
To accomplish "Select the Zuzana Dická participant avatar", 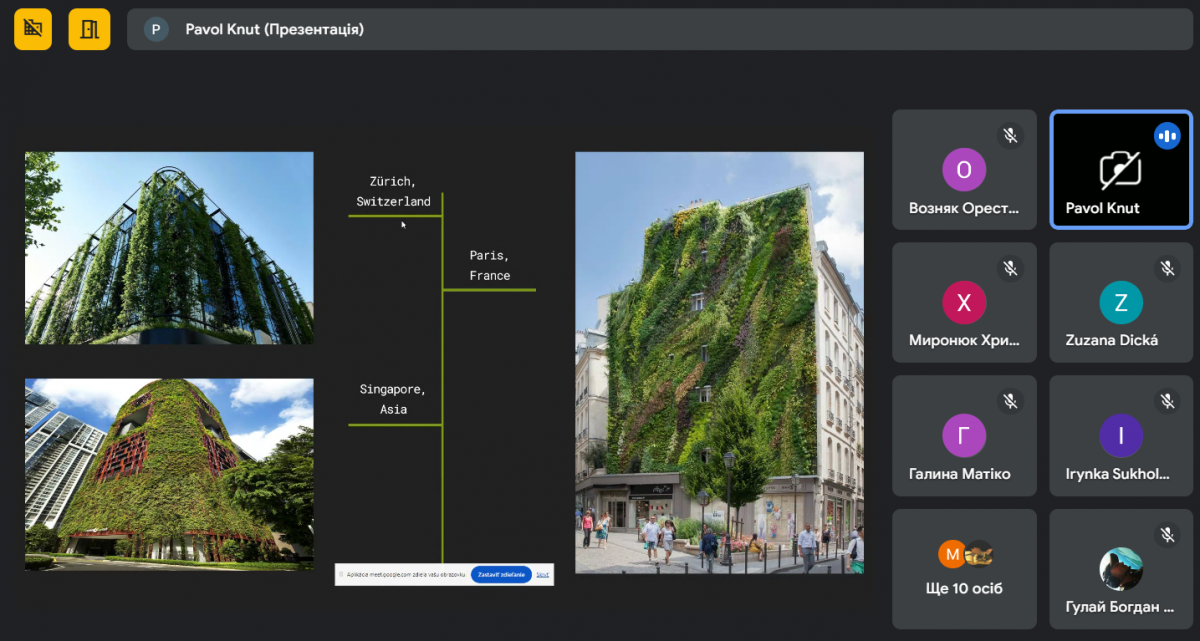I will [x=1120, y=303].
